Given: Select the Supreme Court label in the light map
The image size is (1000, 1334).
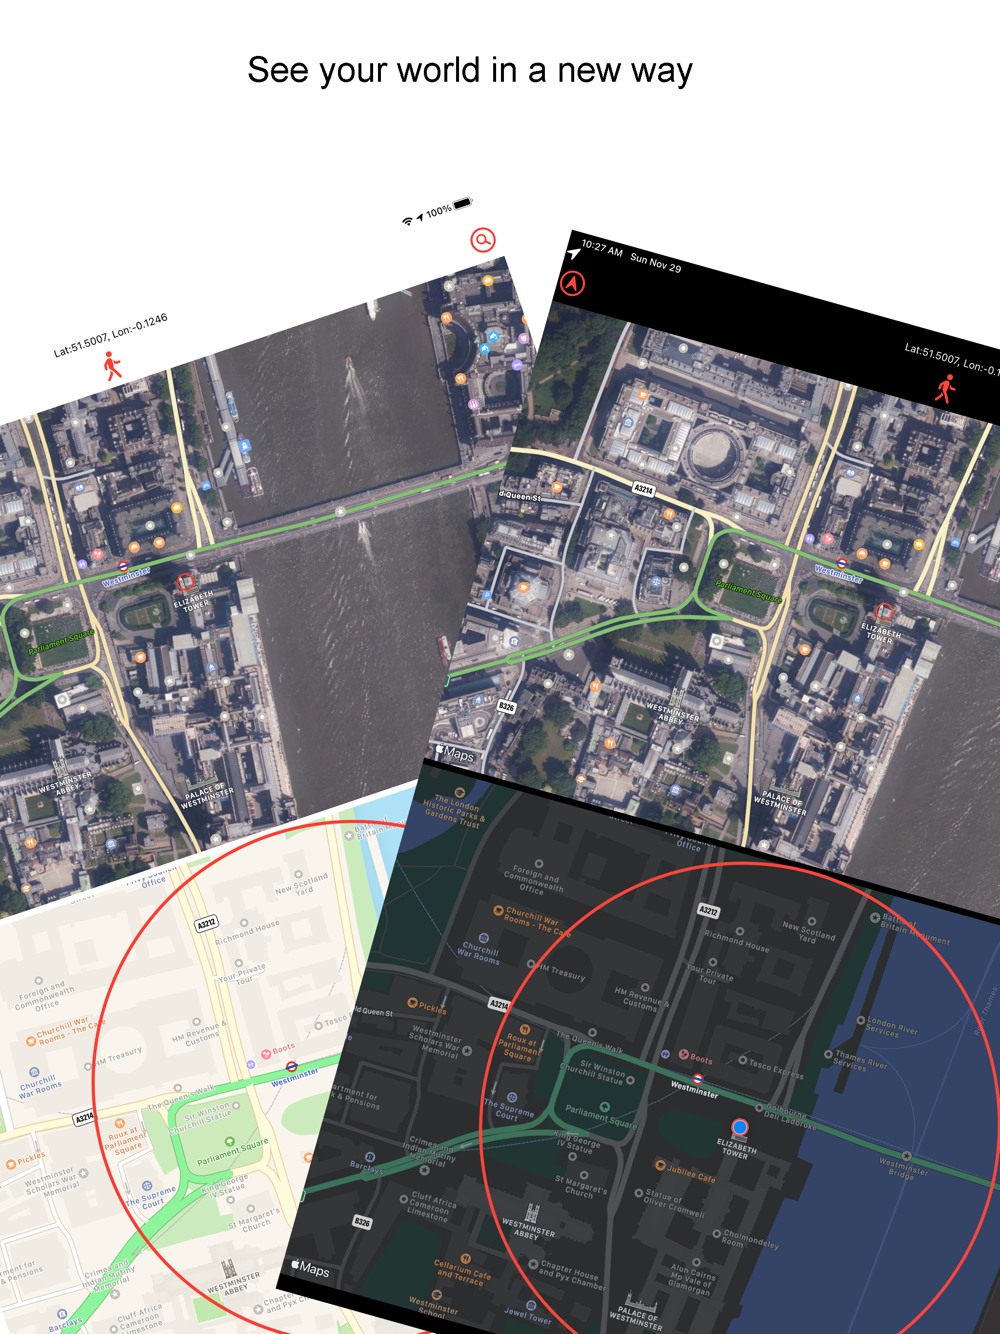Looking at the screenshot, I should tap(151, 1197).
